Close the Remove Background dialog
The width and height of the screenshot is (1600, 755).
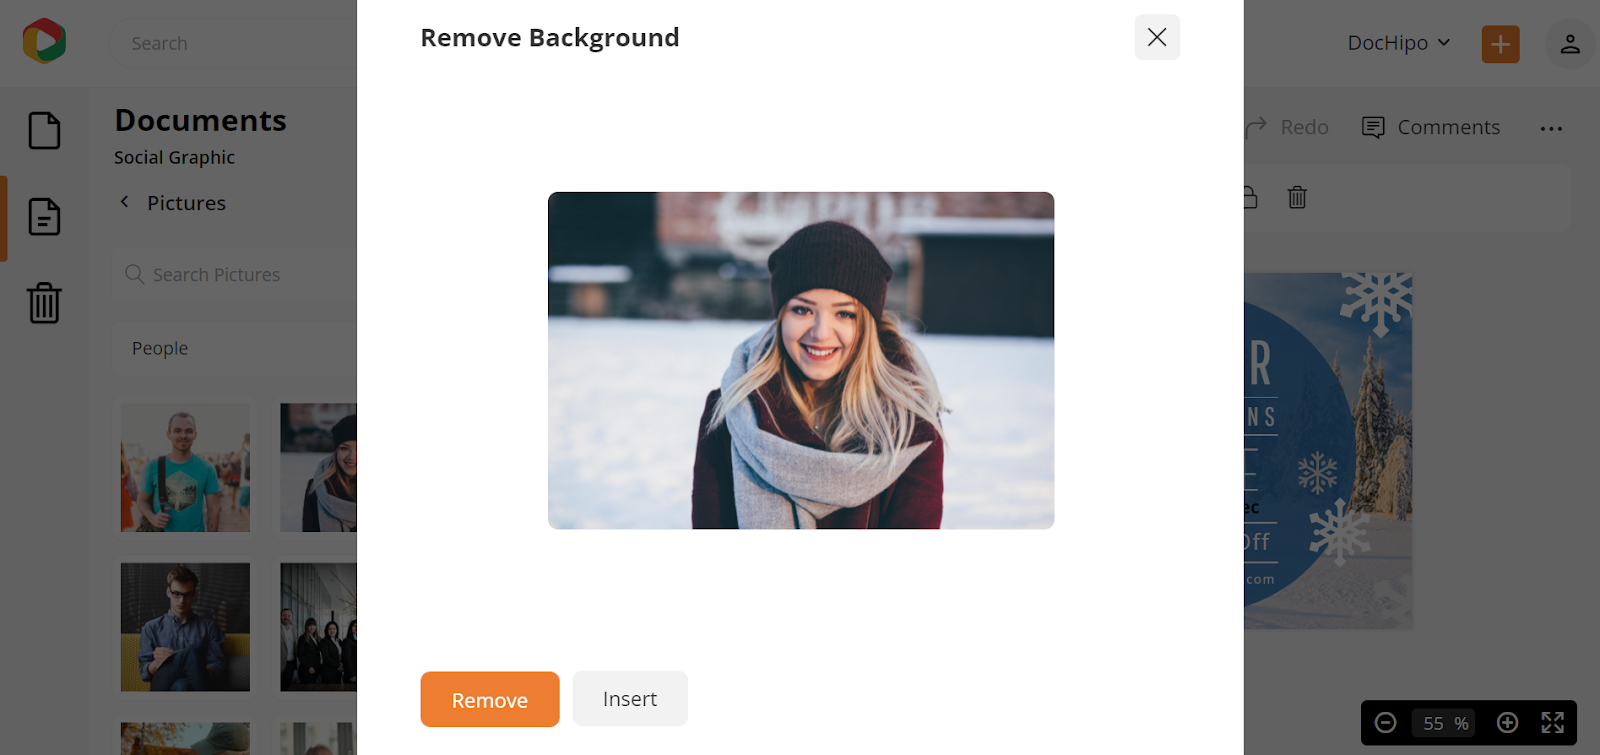(x=1157, y=37)
